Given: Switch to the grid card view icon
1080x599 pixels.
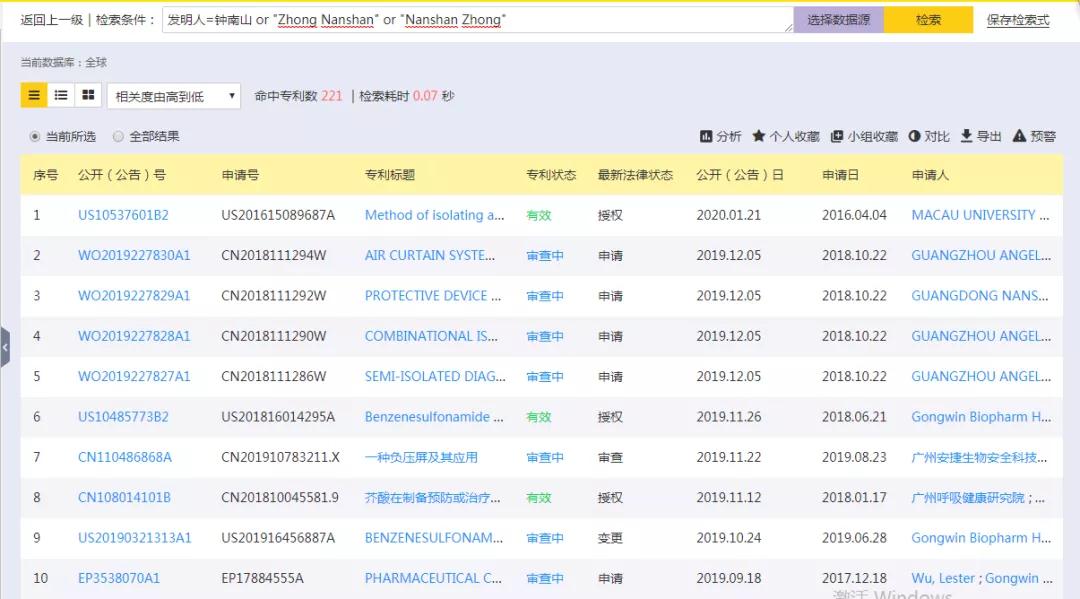Looking at the screenshot, I should click(x=86, y=95).
